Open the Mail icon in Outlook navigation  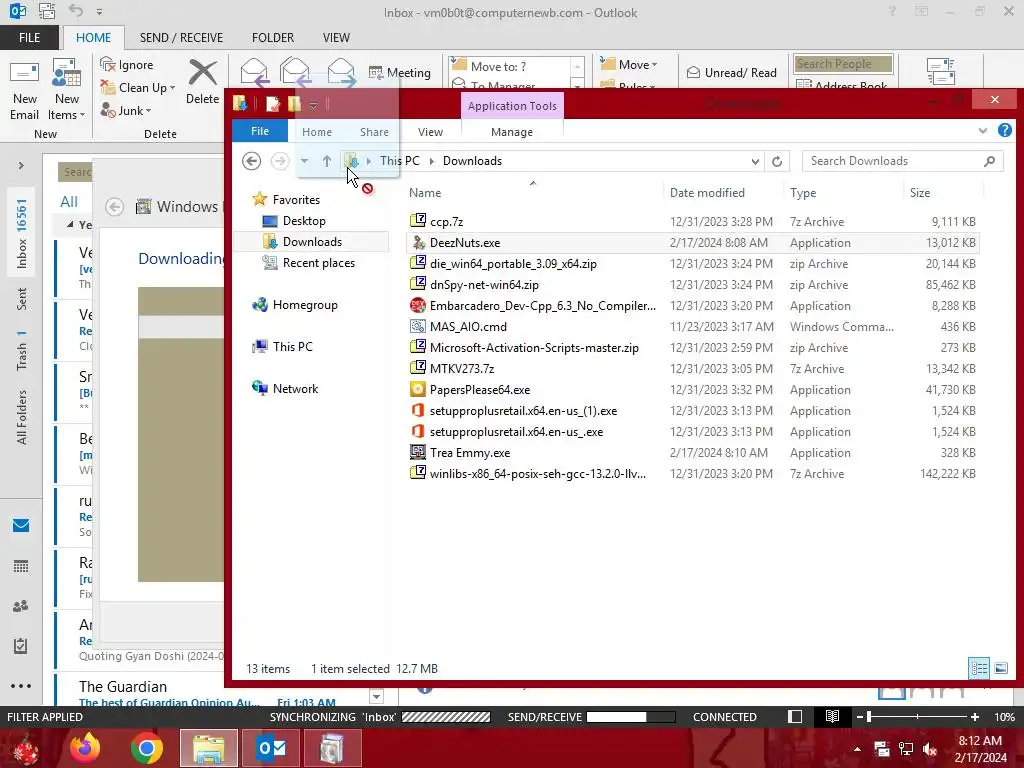[x=21, y=525]
